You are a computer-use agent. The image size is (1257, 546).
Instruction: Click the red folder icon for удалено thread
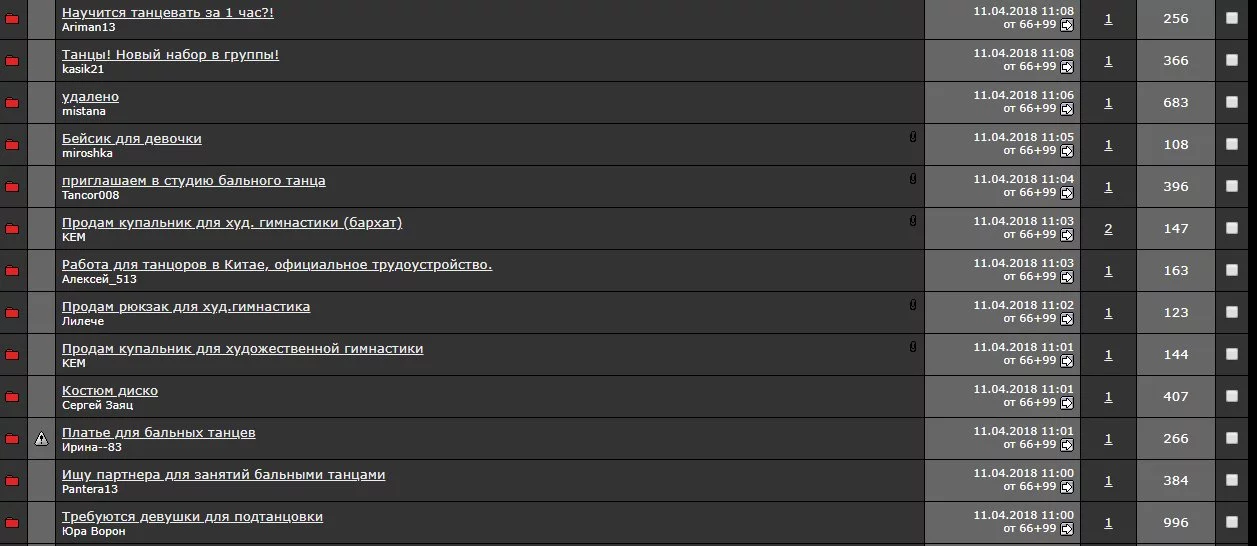pyautogui.click(x=12, y=103)
